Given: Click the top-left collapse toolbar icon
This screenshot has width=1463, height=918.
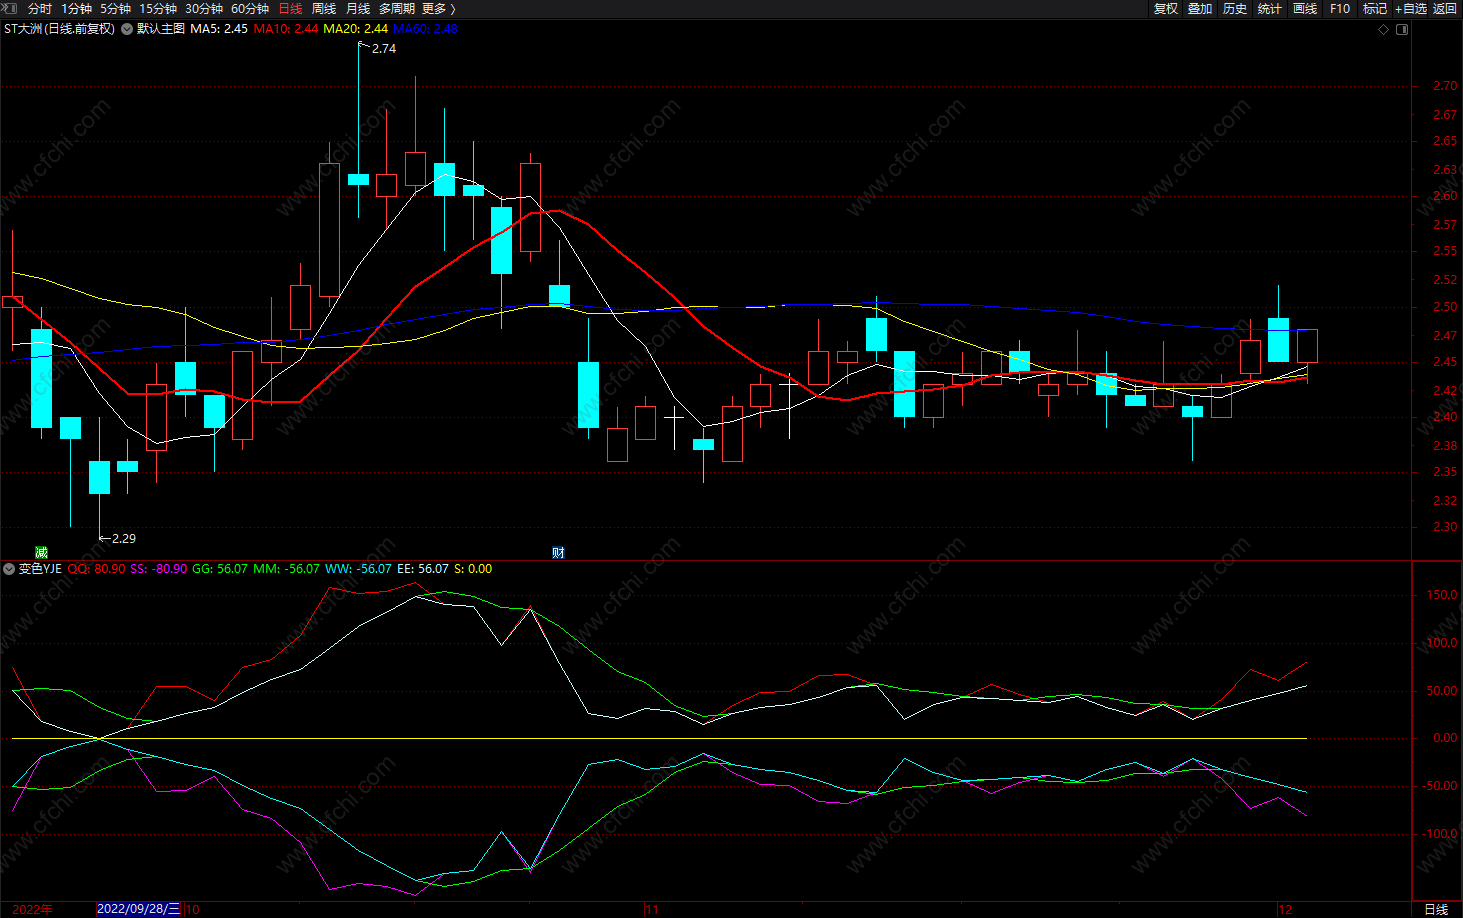Looking at the screenshot, I should click(10, 8).
